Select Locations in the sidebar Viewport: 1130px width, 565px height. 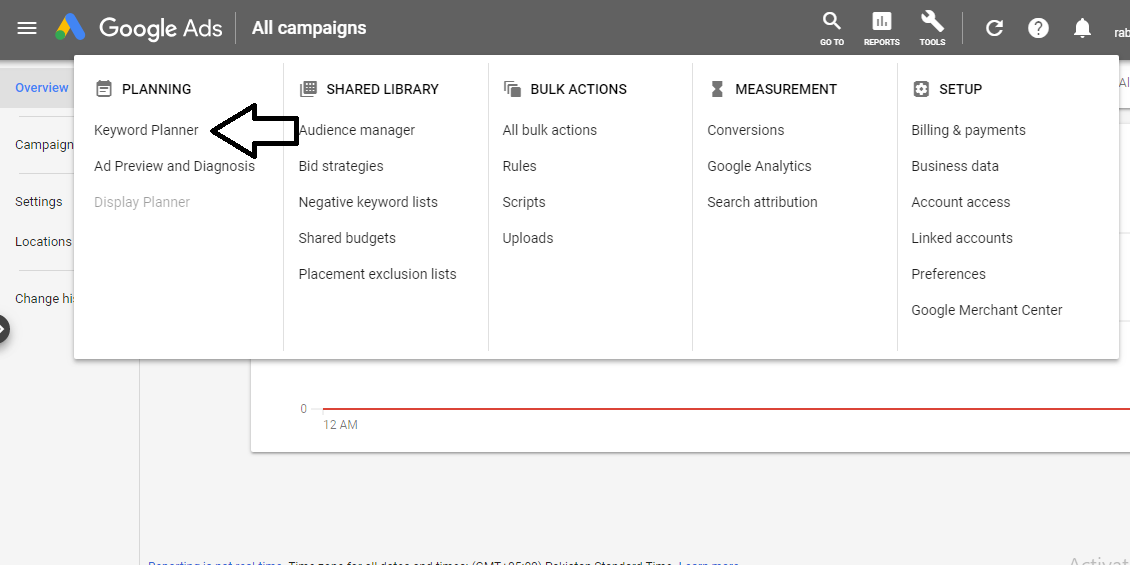pyautogui.click(x=43, y=241)
